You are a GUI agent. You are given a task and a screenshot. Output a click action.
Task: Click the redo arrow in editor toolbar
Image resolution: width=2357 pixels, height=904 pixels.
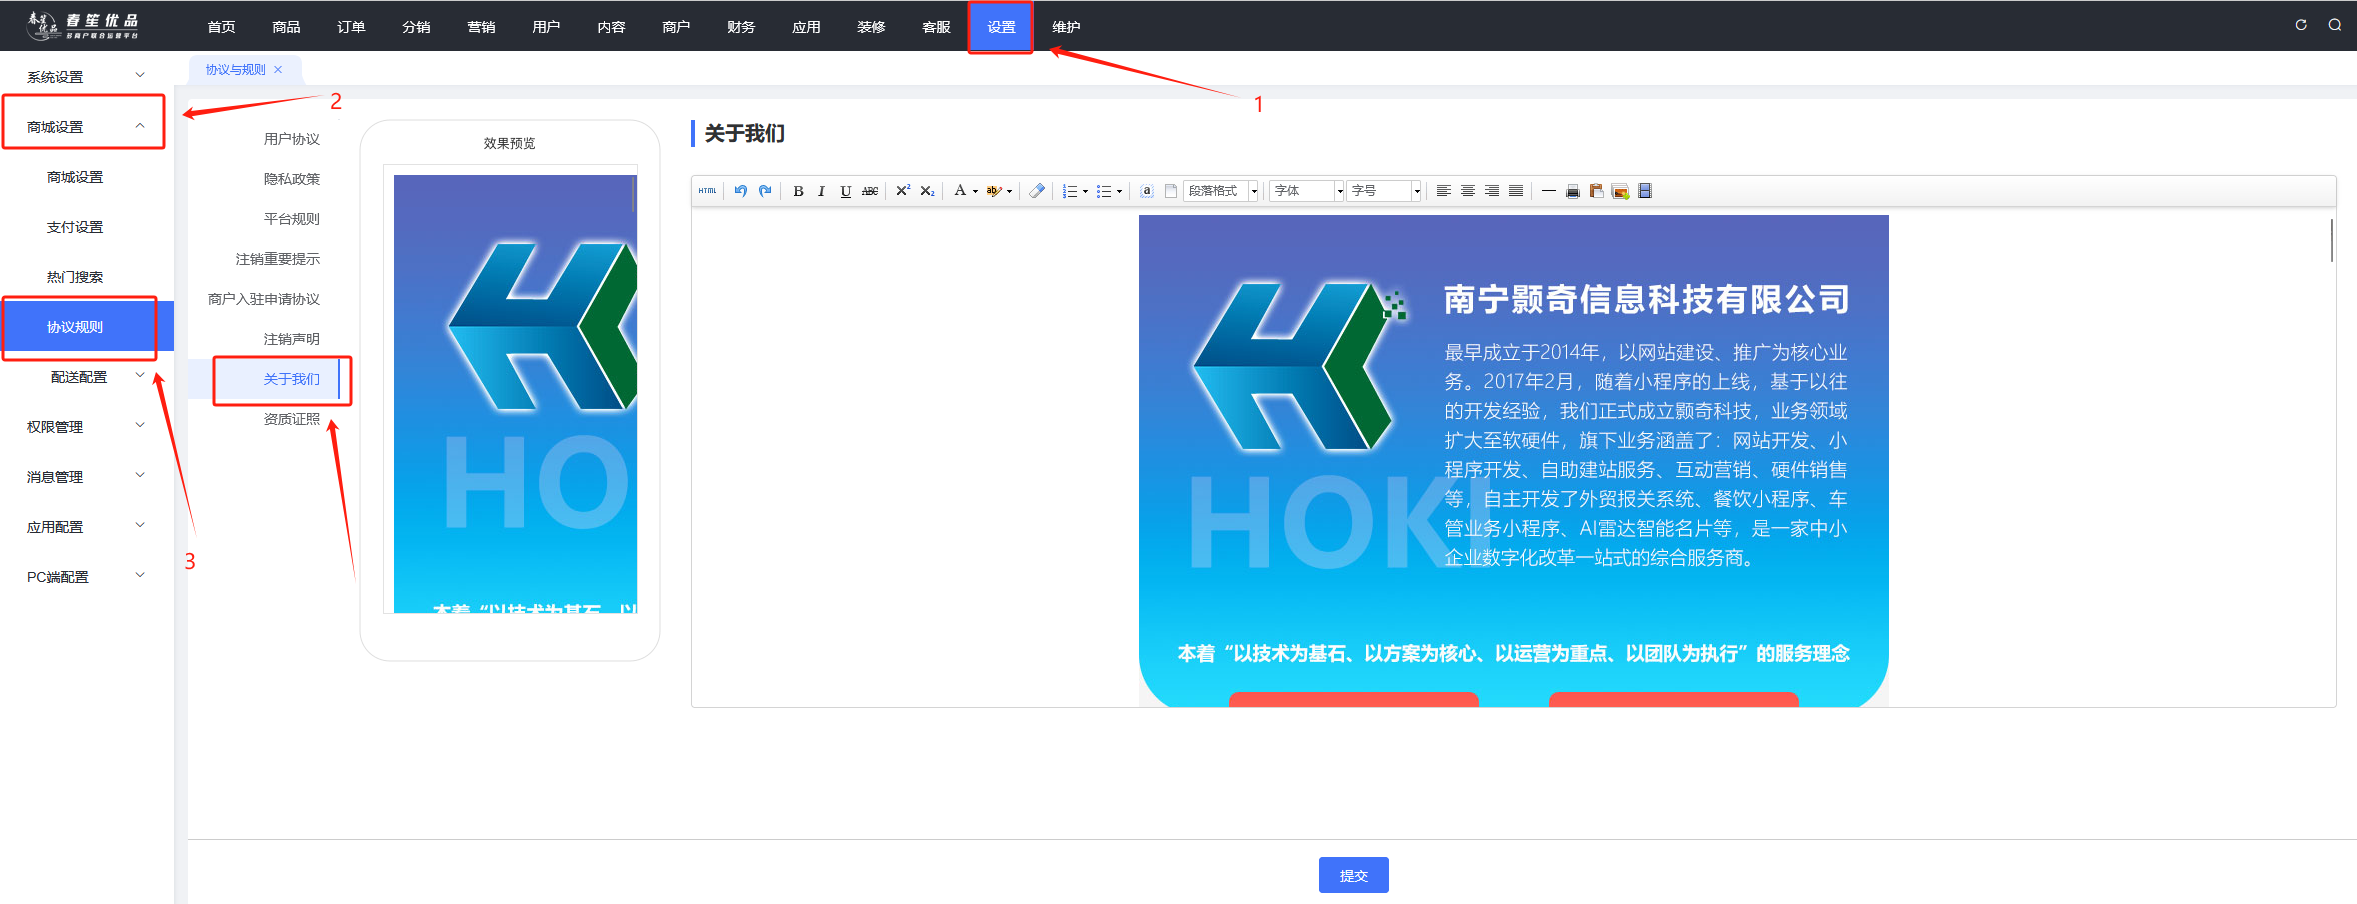765,191
